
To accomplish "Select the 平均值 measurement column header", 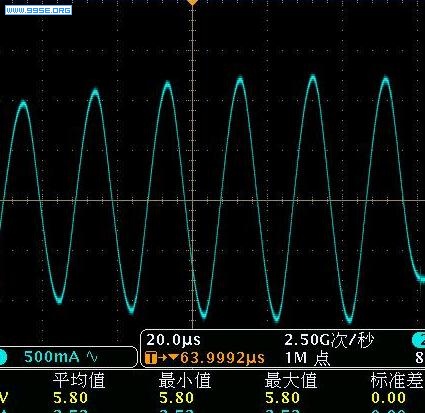I will [79, 380].
